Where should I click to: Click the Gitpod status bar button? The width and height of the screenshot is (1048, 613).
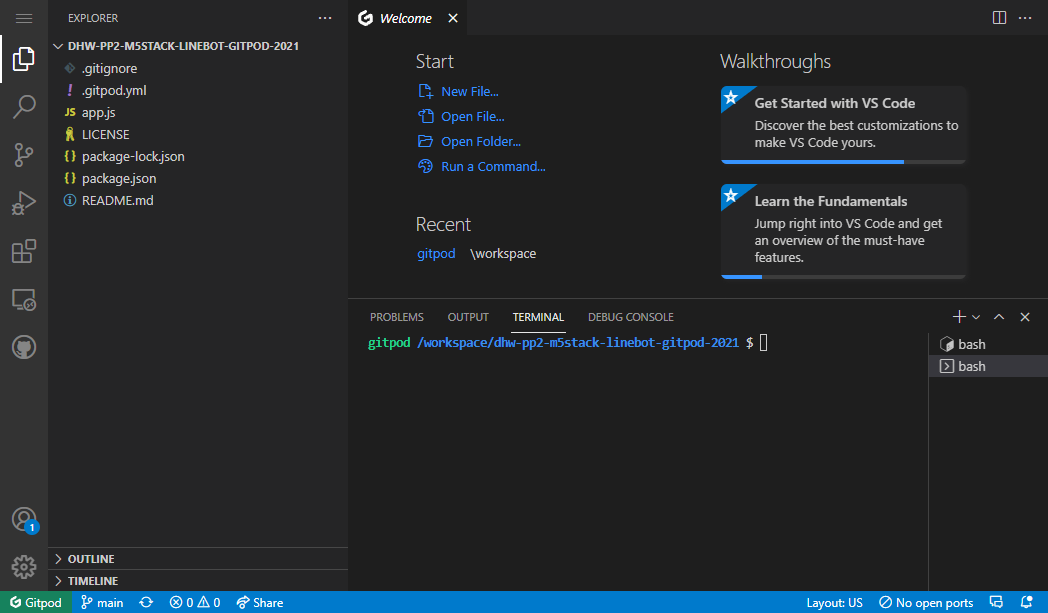[35, 602]
